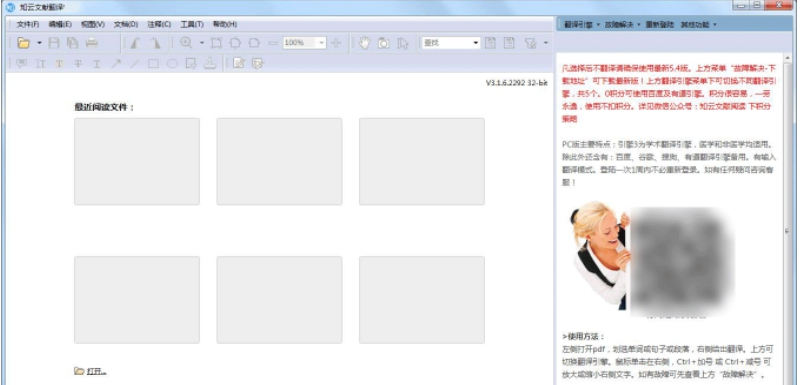Open top-right recent file thumbnail
The height and width of the screenshot is (385, 802).
422,162
